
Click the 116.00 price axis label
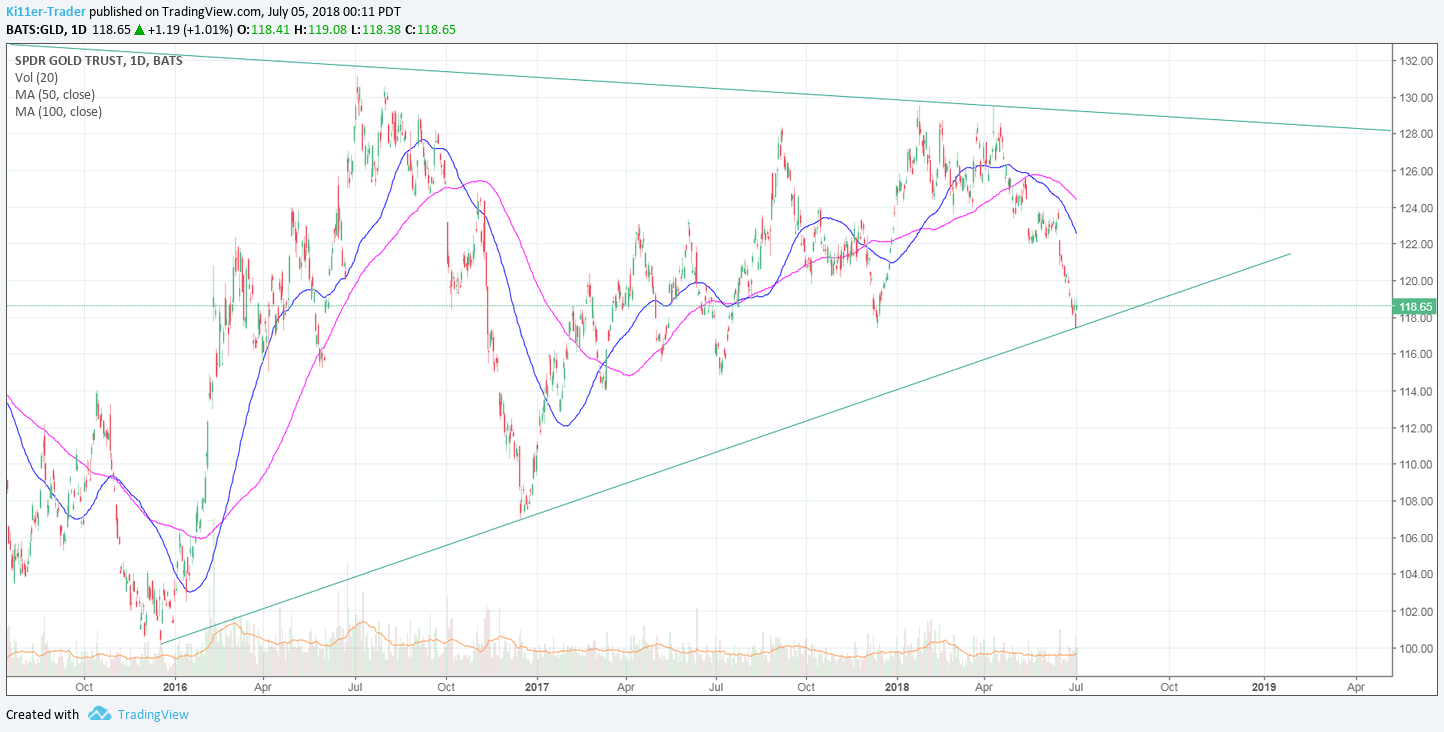(x=1416, y=354)
